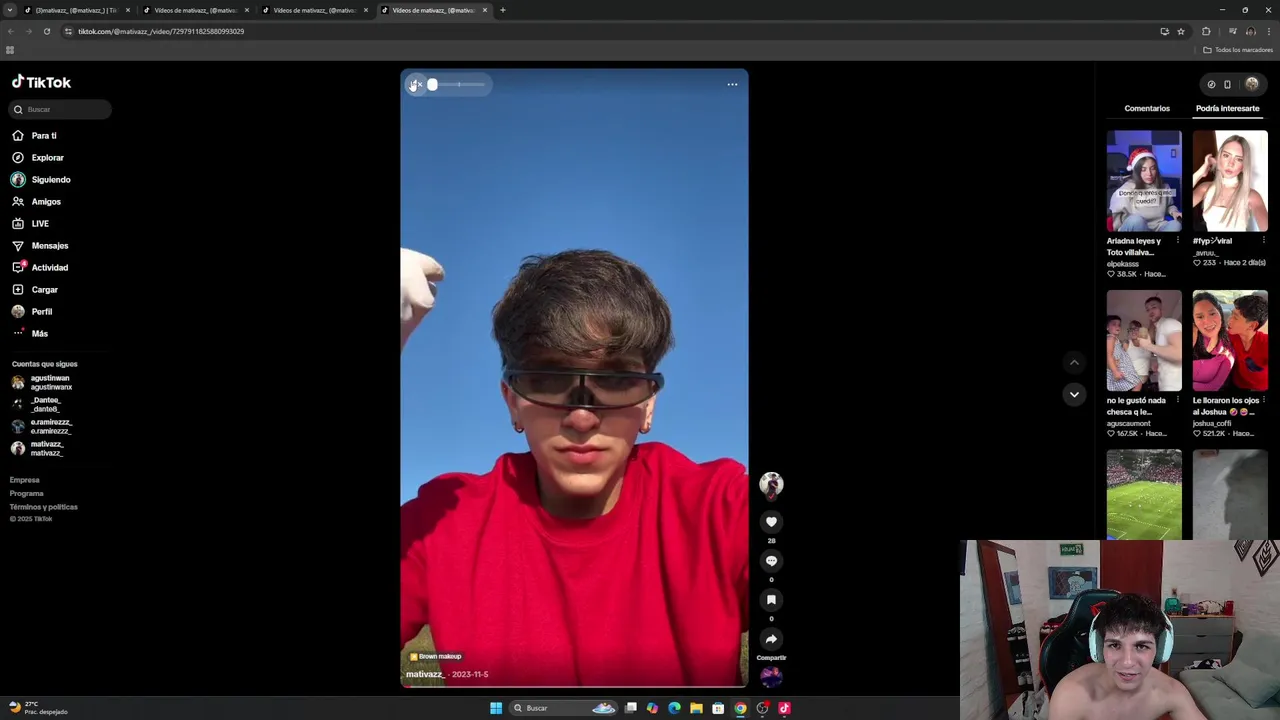Open options for Ariadna leyes video card
1280x720 pixels.
tap(1177, 240)
